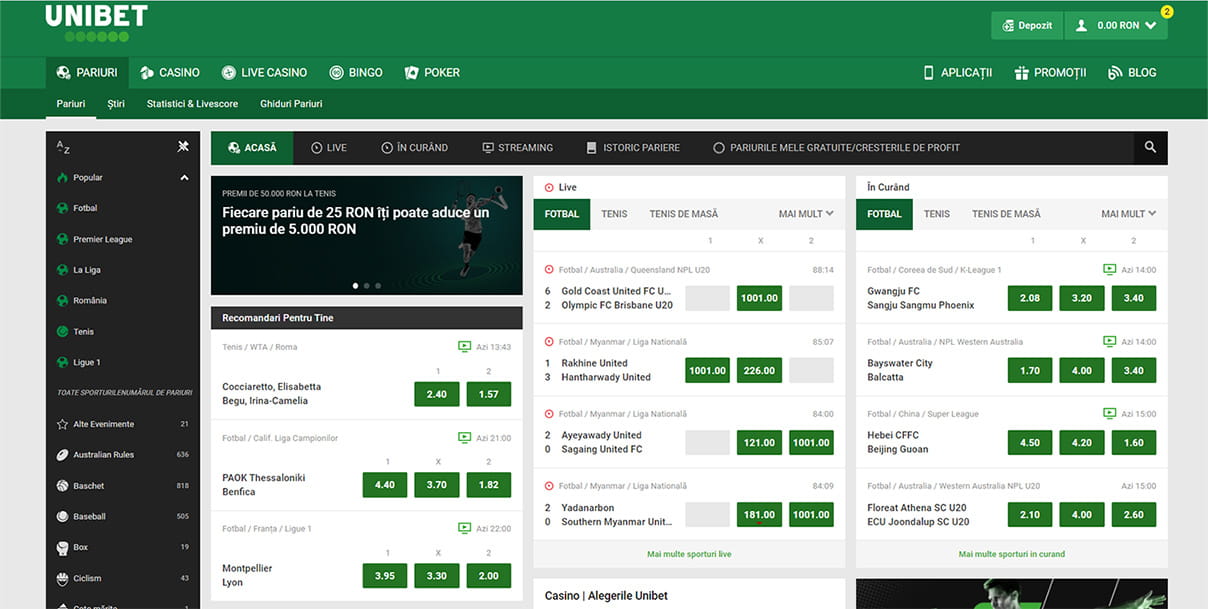Click the Ciclism cycling icon
1208x609 pixels.
(63, 578)
